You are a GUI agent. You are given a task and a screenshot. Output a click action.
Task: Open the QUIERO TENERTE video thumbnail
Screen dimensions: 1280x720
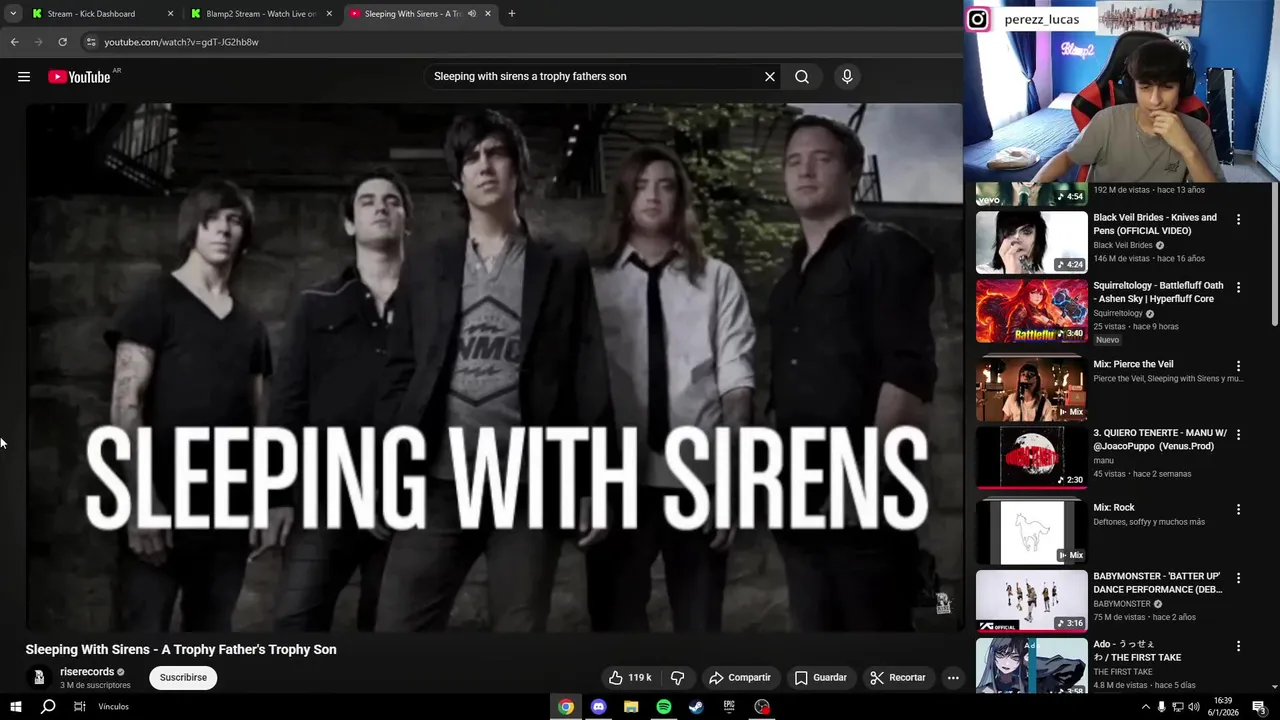pos(1031,458)
